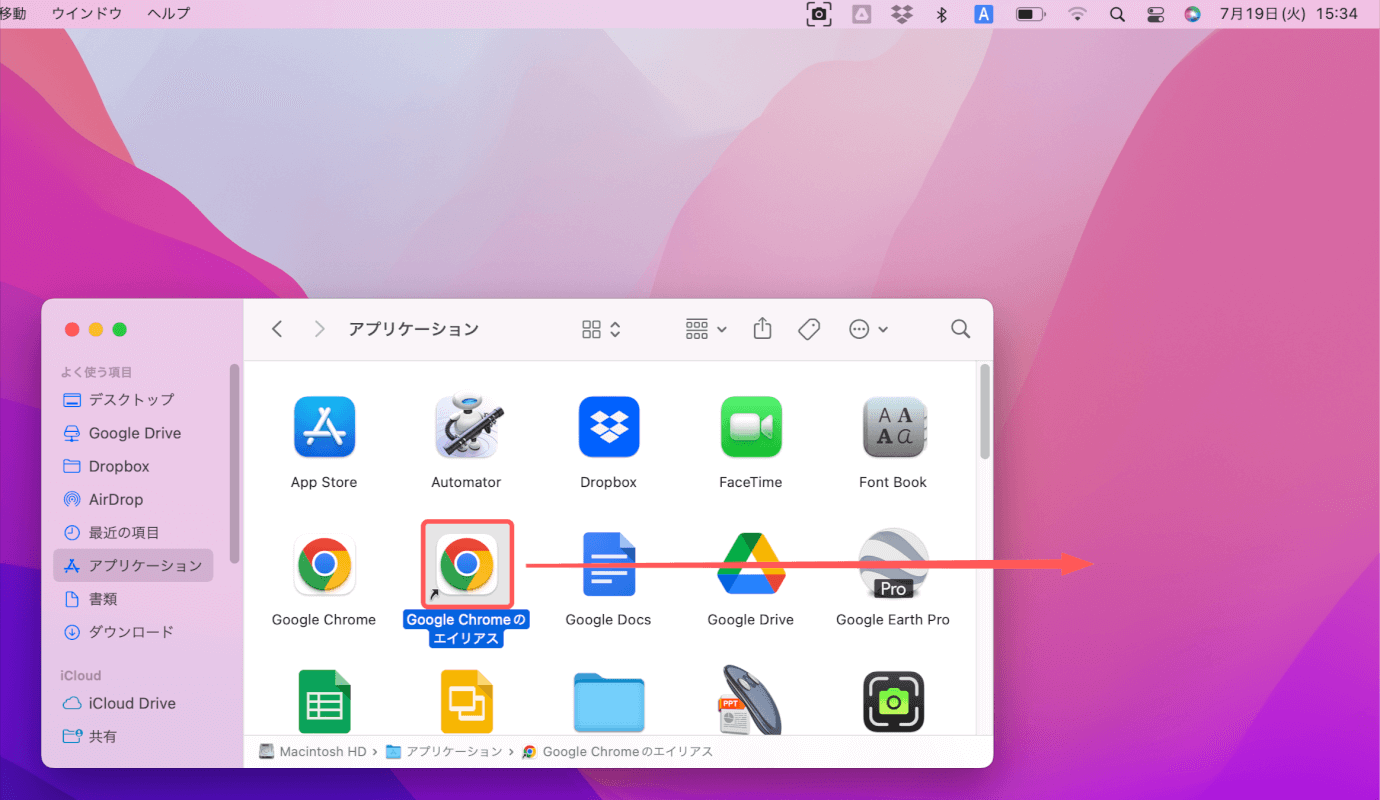Open Google Drive in the sidebar
The height and width of the screenshot is (800, 1380).
[x=133, y=433]
